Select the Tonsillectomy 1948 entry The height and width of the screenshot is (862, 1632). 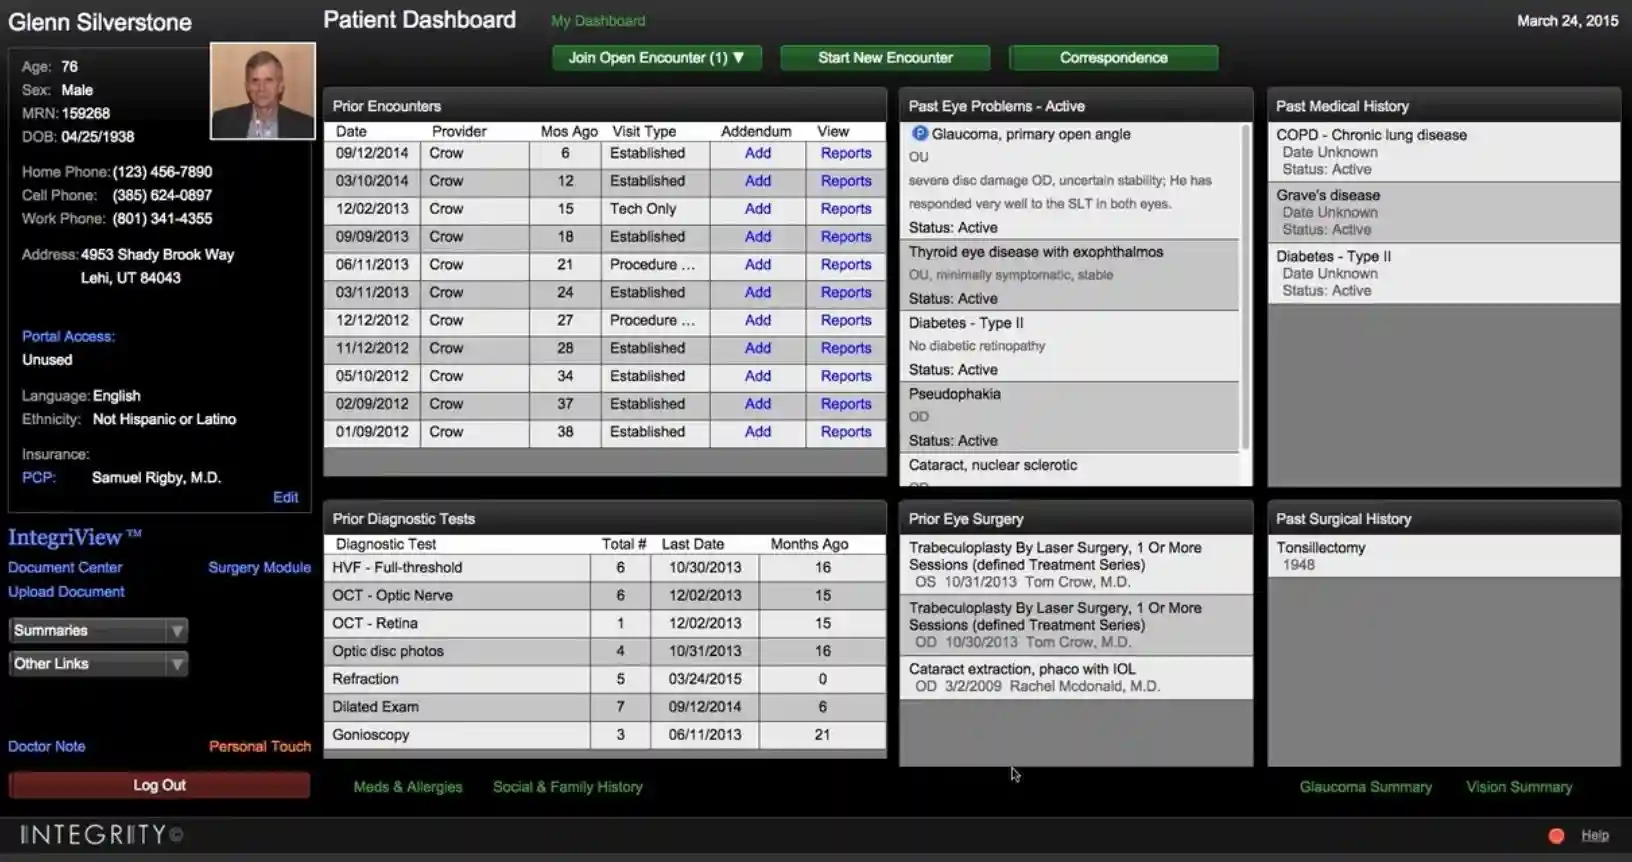(x=1444, y=556)
